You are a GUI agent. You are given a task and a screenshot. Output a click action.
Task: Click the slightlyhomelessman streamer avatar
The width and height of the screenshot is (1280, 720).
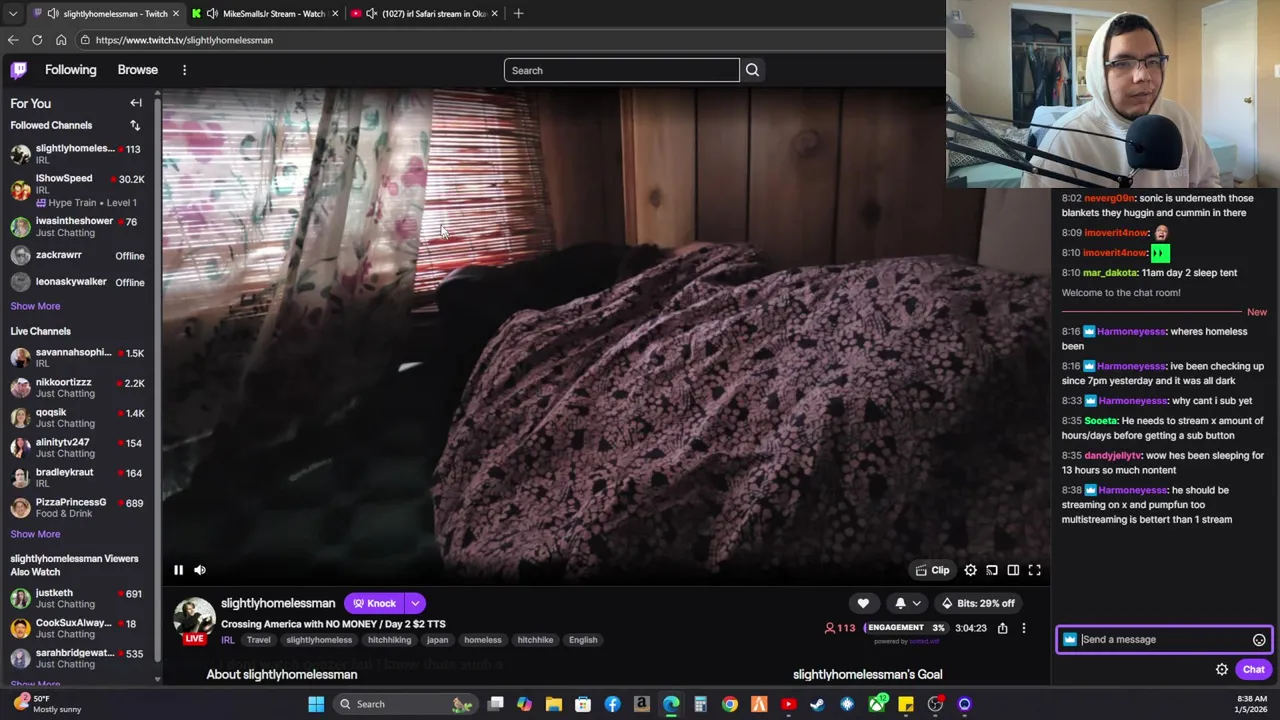pyautogui.click(x=195, y=617)
